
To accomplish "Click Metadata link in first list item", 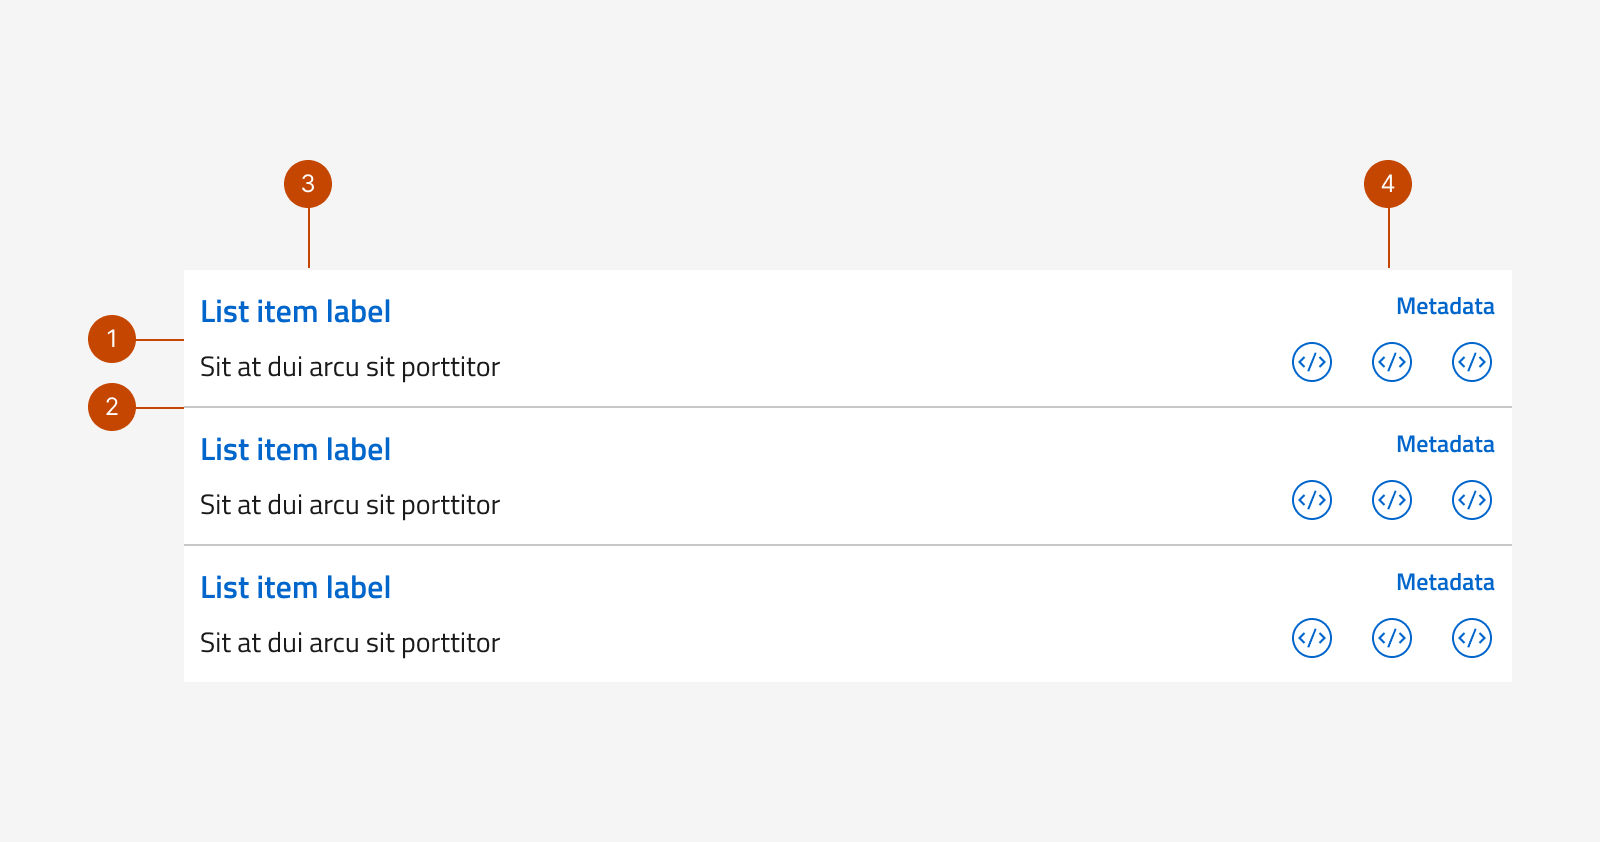I will click(x=1445, y=307).
